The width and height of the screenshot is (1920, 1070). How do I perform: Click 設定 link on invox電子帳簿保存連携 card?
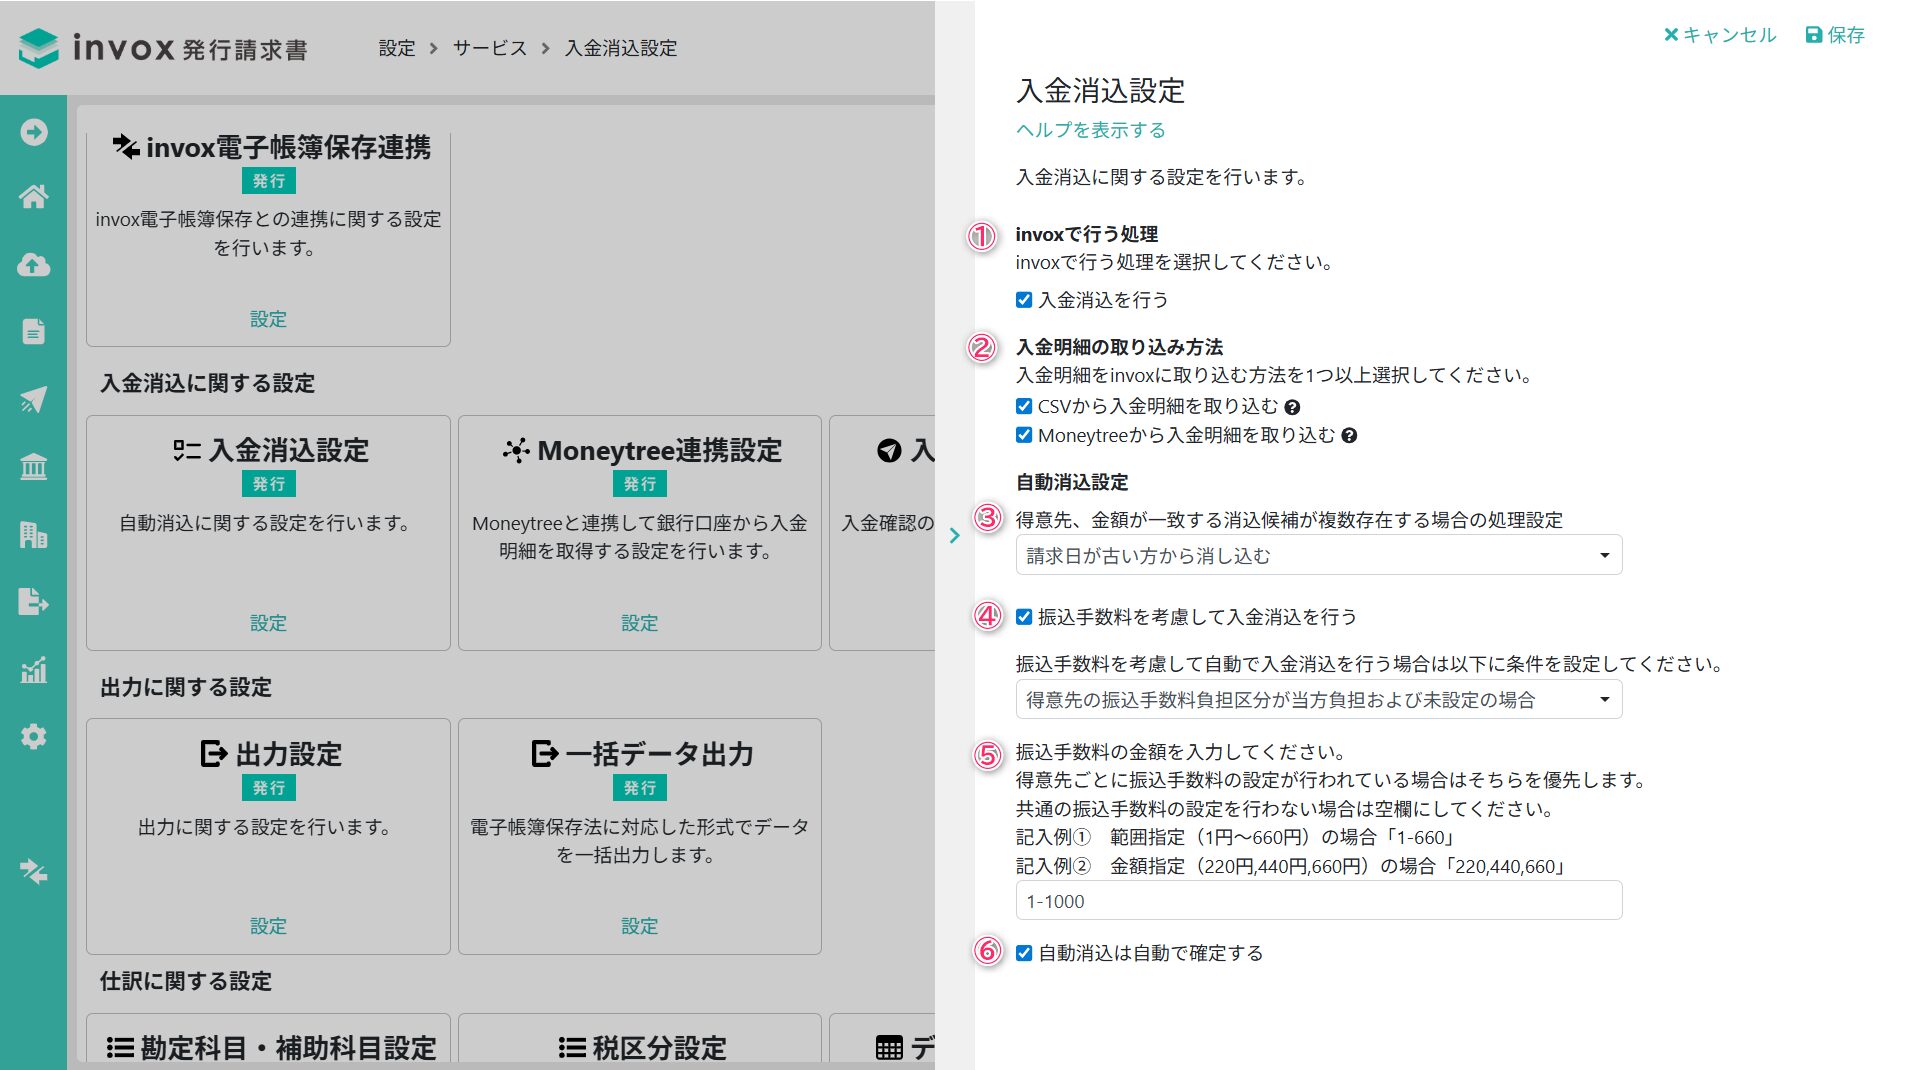[x=268, y=319]
